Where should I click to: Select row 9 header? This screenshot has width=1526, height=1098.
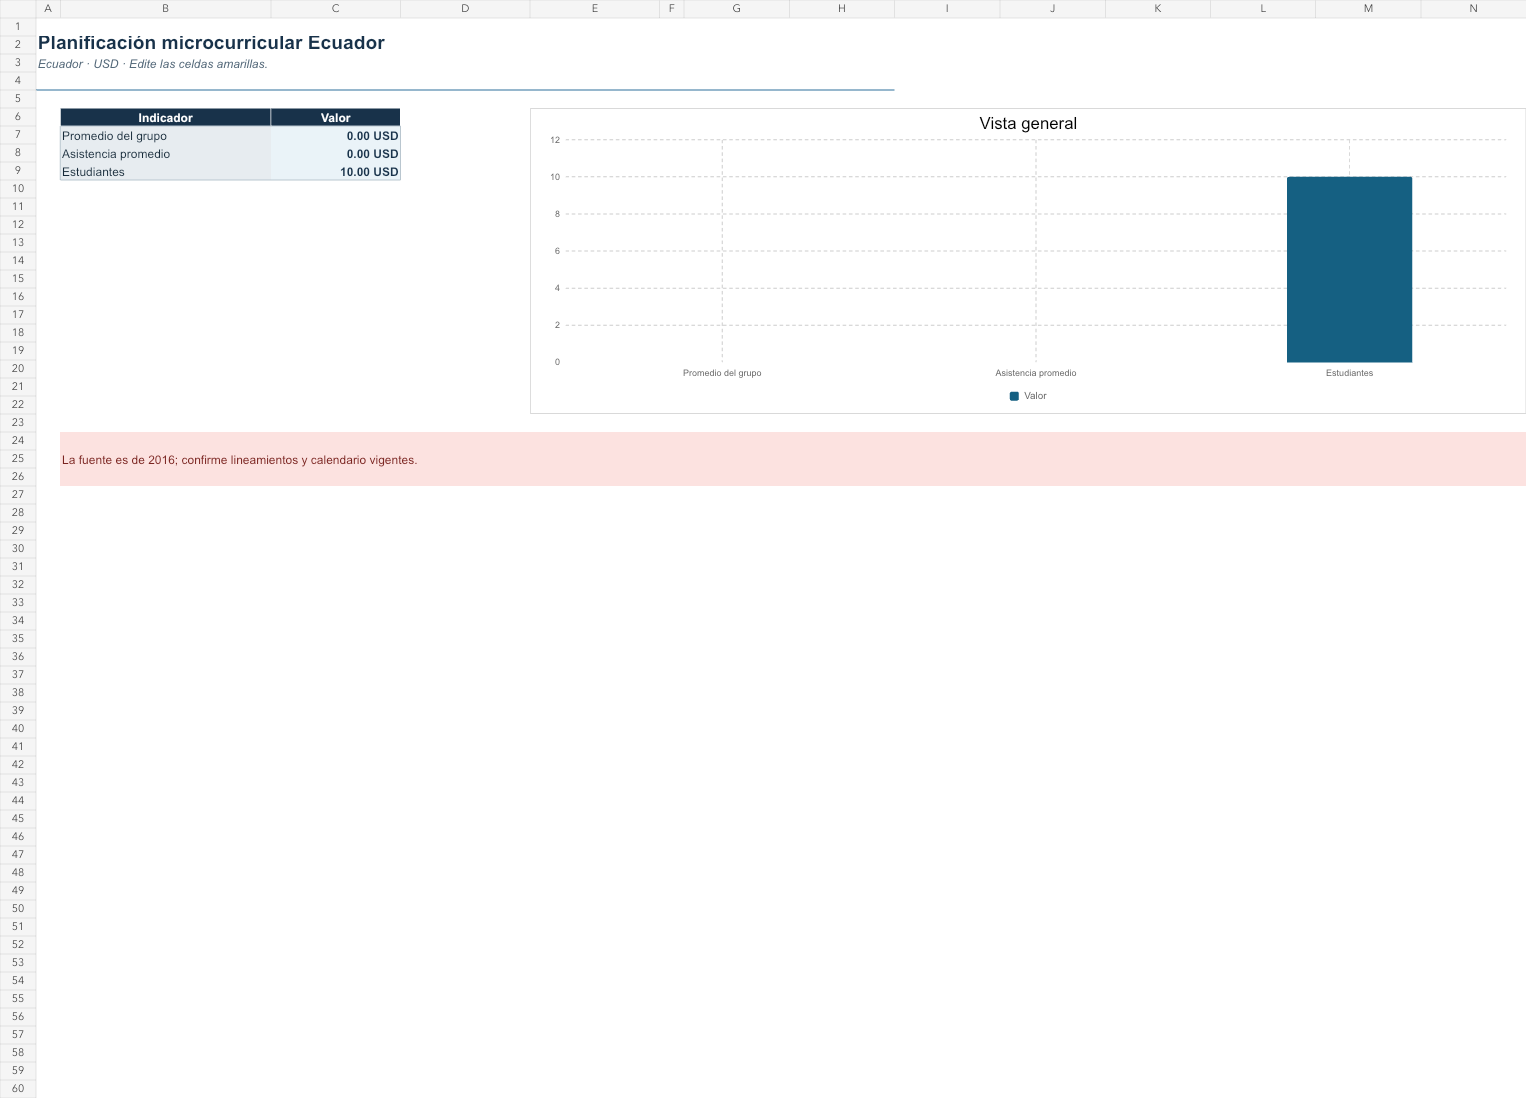click(18, 171)
